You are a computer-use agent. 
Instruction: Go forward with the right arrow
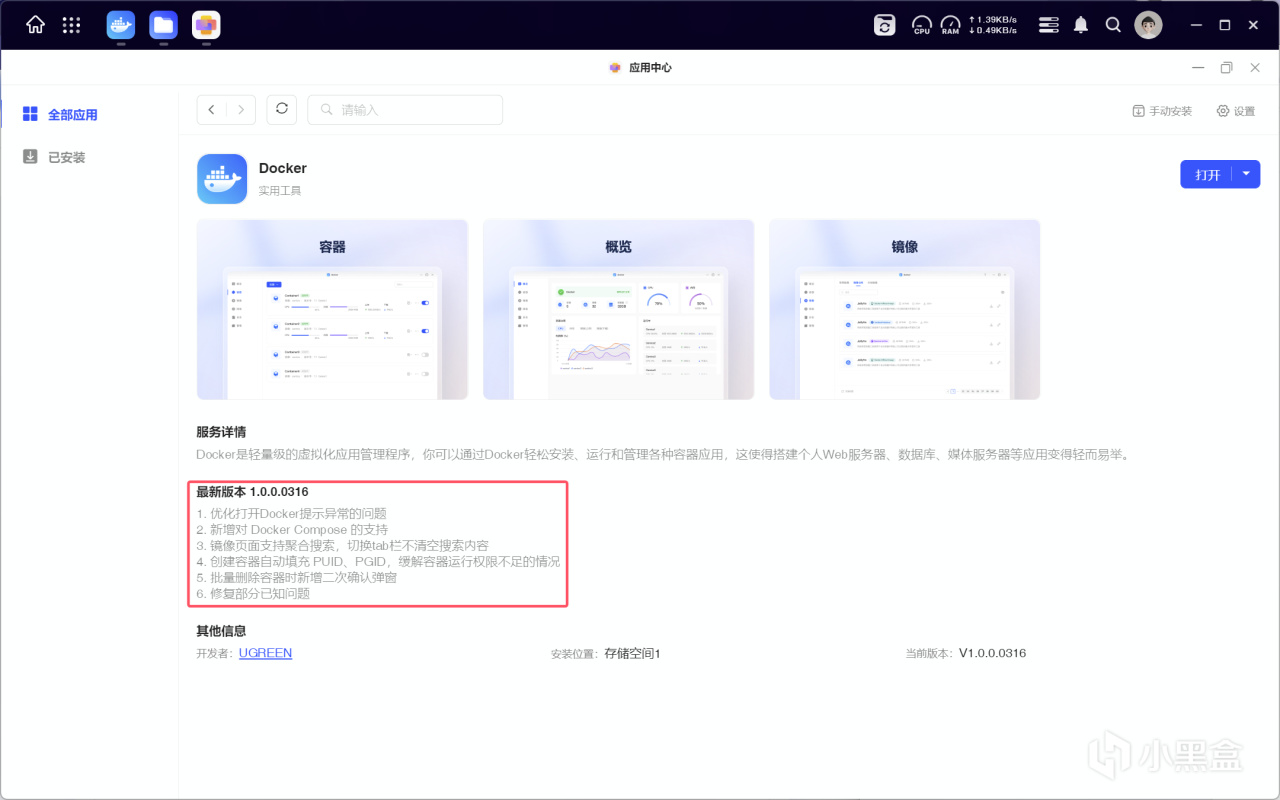point(241,110)
